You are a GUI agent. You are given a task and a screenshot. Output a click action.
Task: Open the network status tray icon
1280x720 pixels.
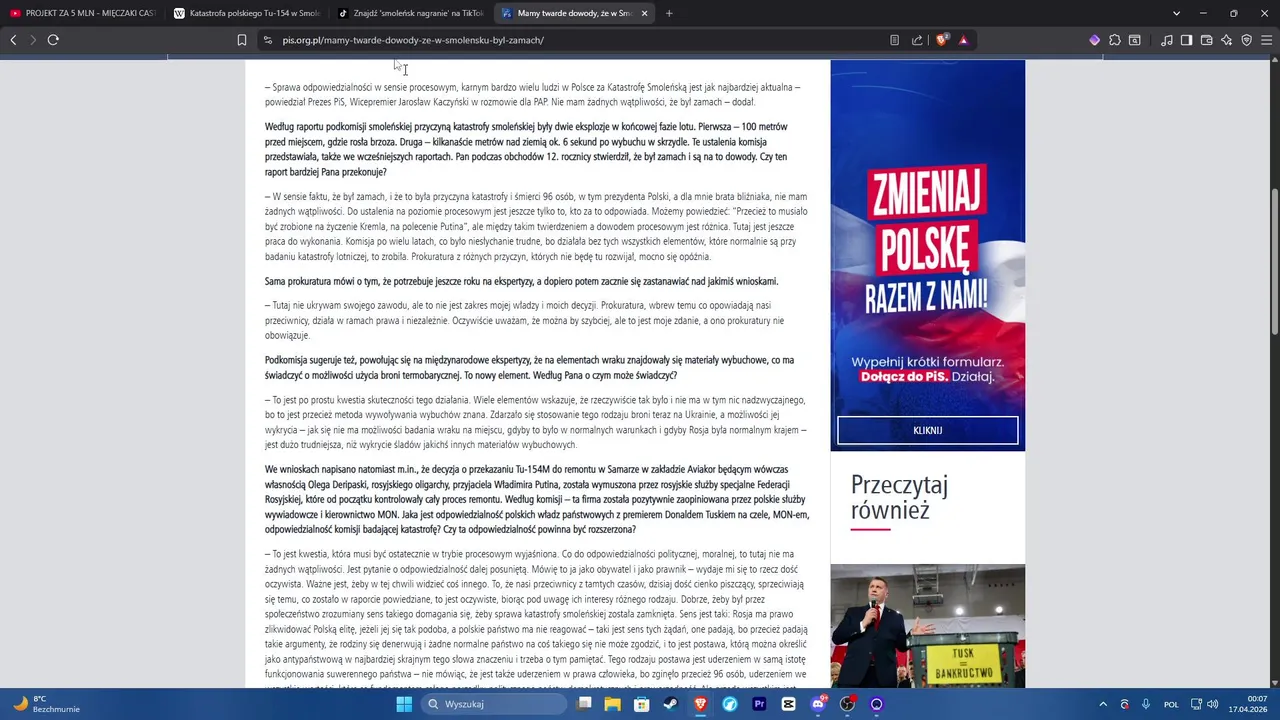[1196, 704]
